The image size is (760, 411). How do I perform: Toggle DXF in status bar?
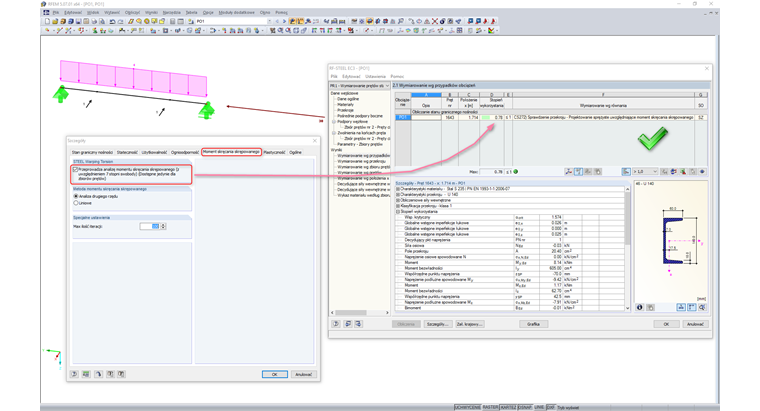coord(550,407)
